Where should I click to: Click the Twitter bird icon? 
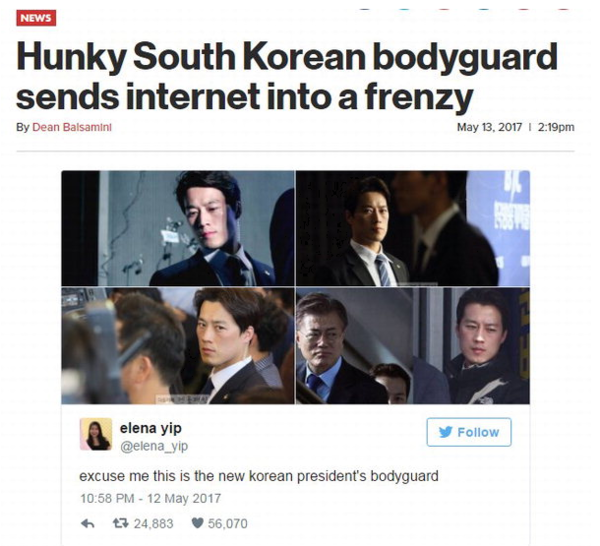click(446, 432)
